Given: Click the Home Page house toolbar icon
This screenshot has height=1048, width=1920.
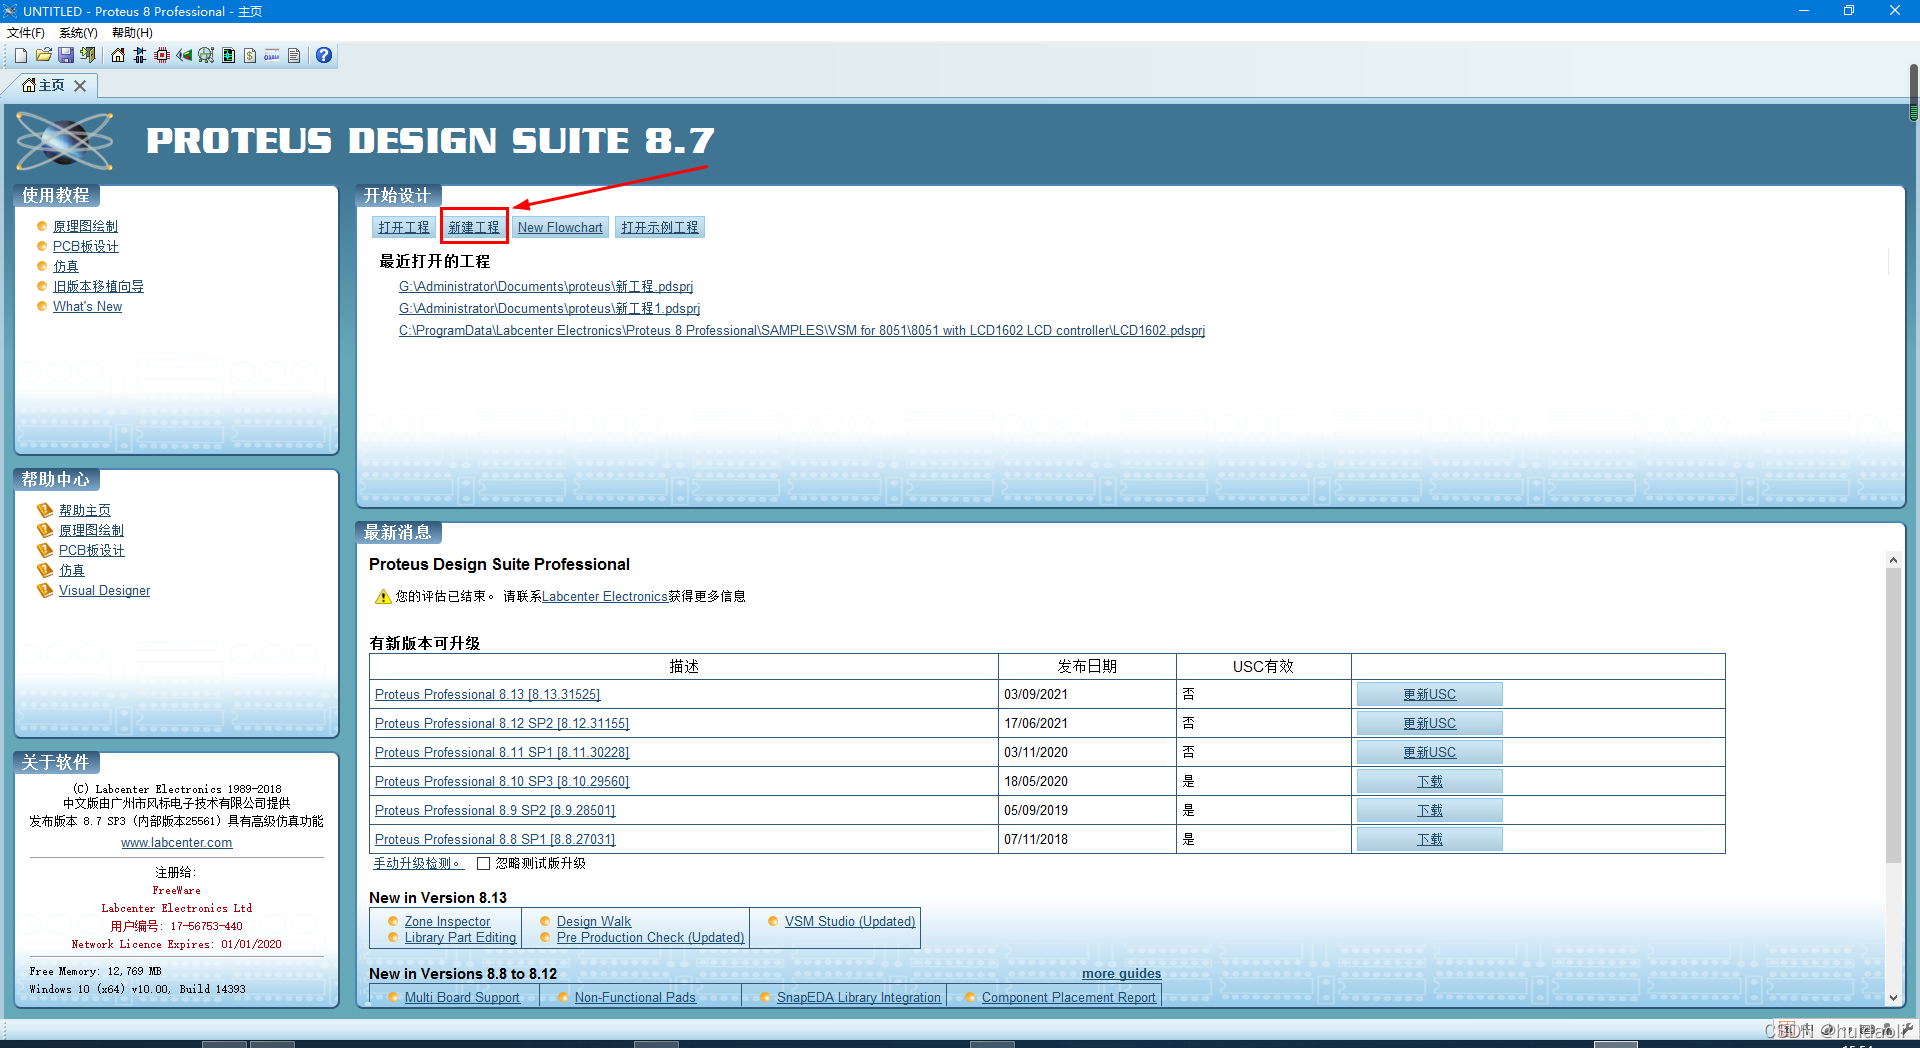Looking at the screenshot, I should coord(118,55).
